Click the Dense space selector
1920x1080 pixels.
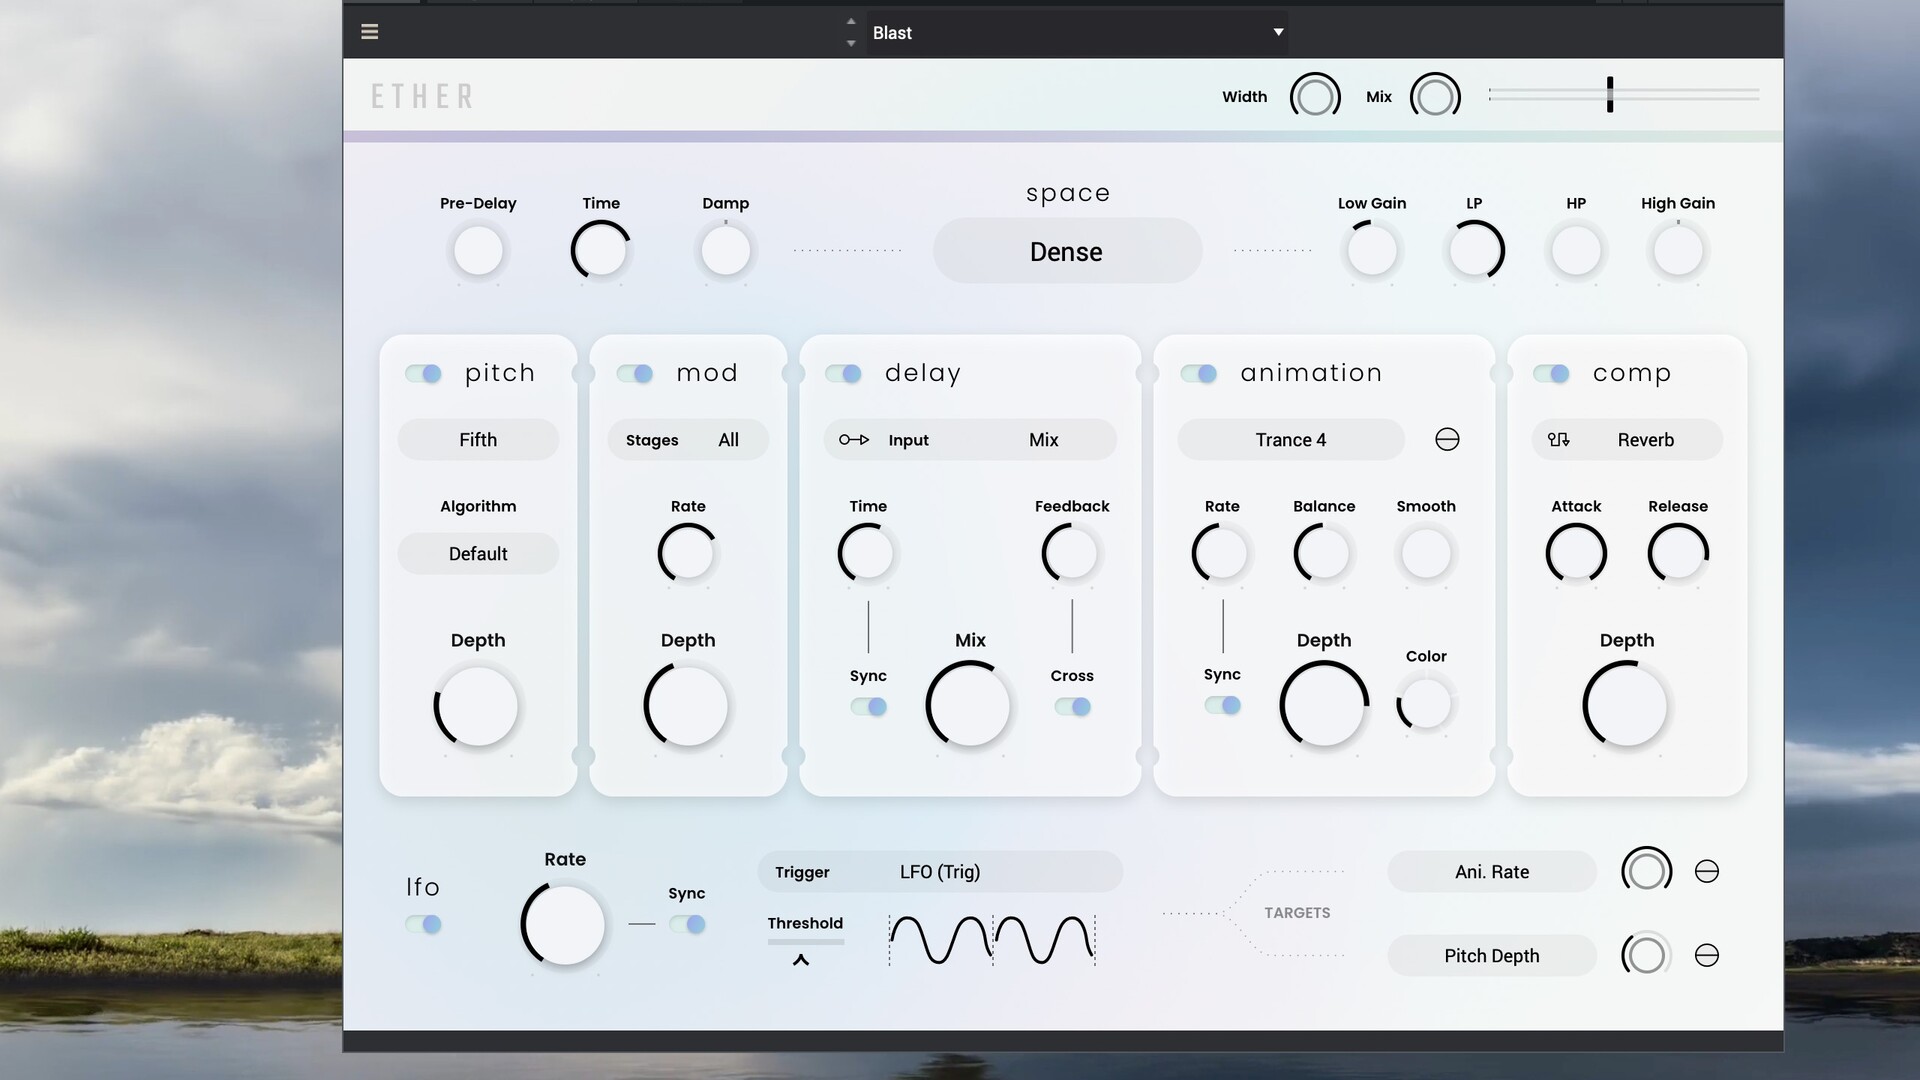click(x=1066, y=251)
